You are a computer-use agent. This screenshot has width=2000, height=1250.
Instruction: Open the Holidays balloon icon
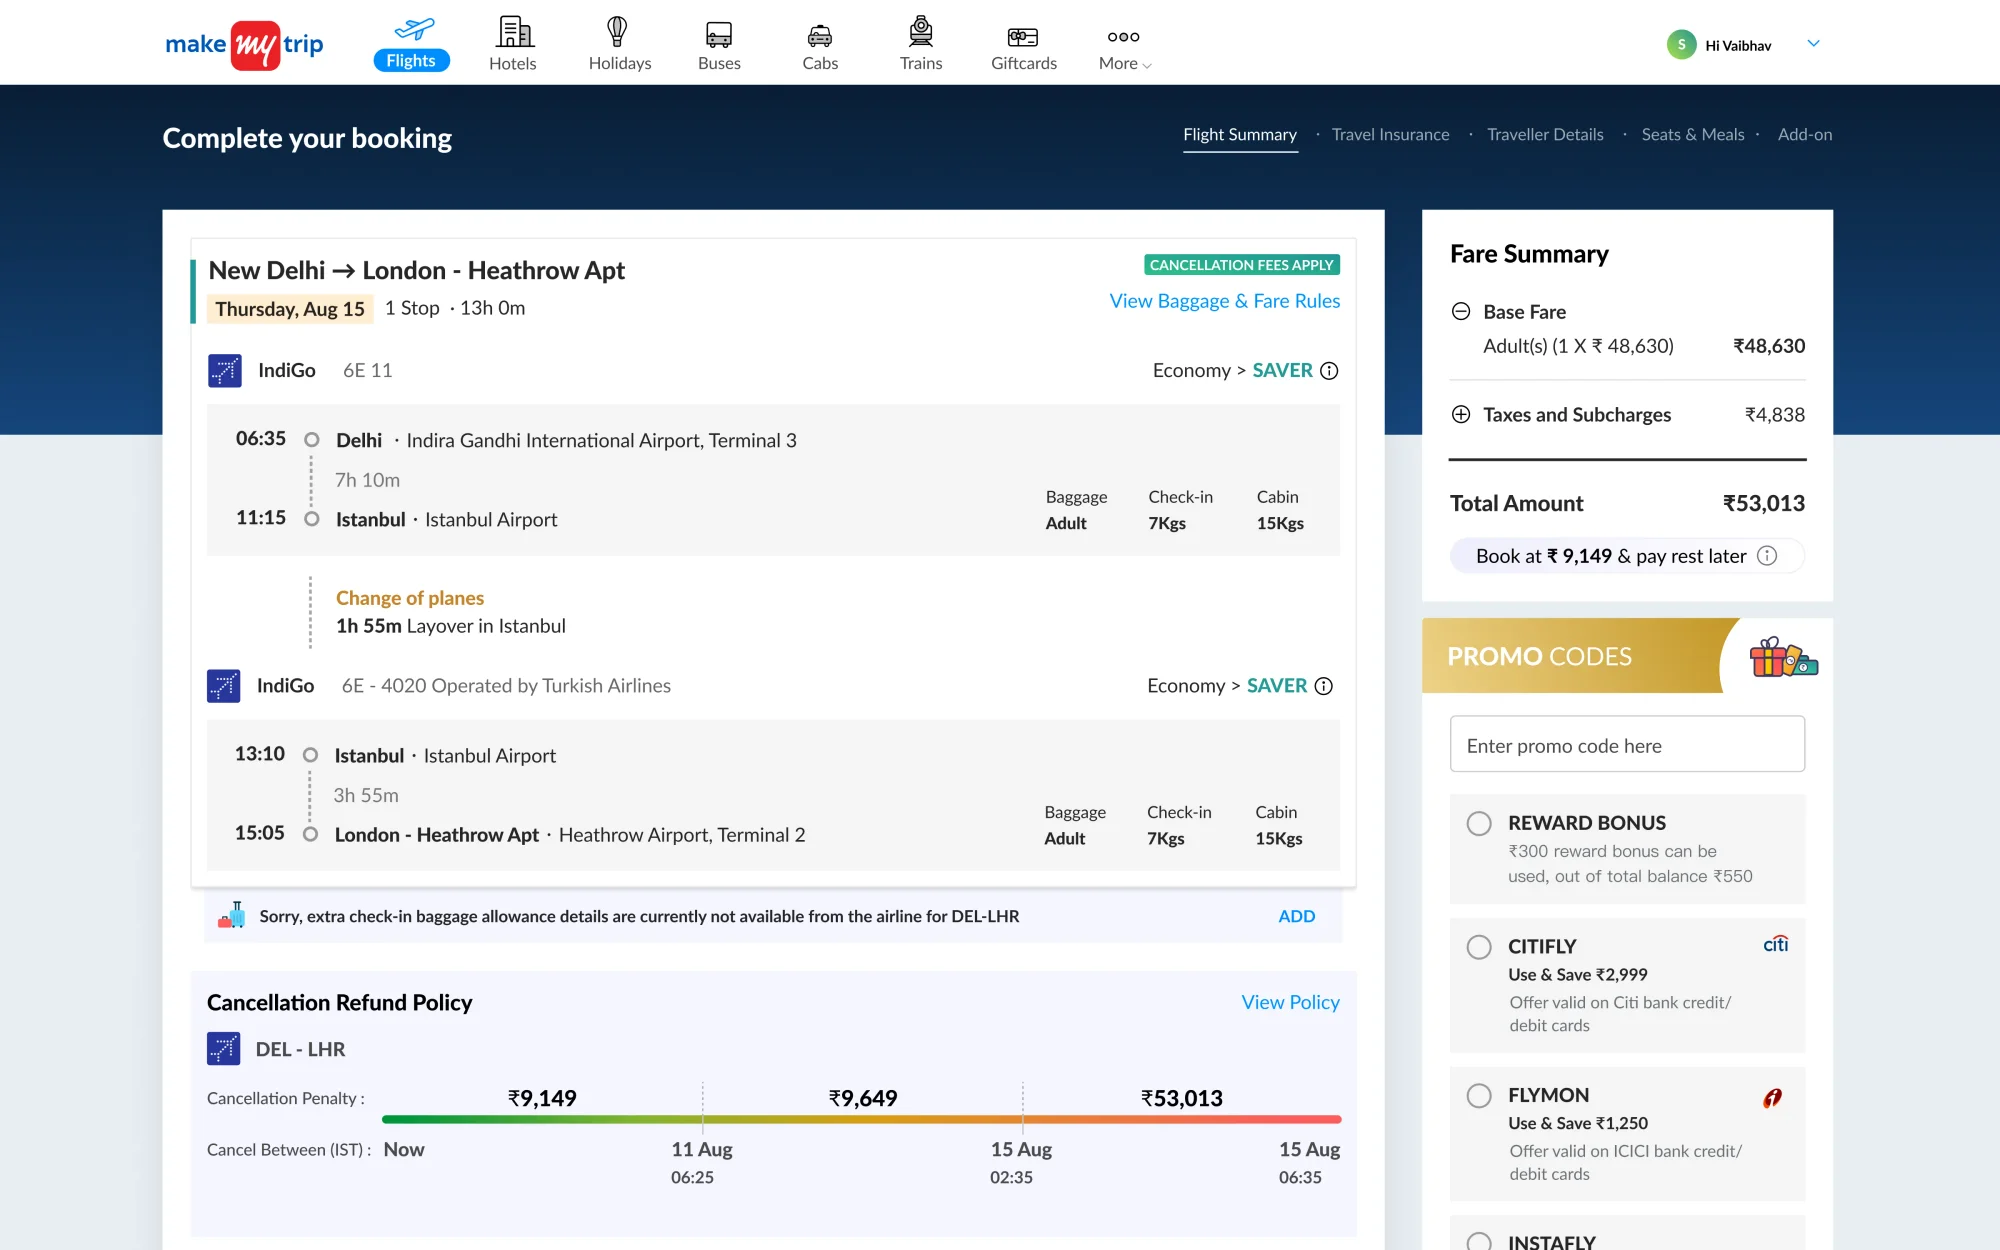617,32
